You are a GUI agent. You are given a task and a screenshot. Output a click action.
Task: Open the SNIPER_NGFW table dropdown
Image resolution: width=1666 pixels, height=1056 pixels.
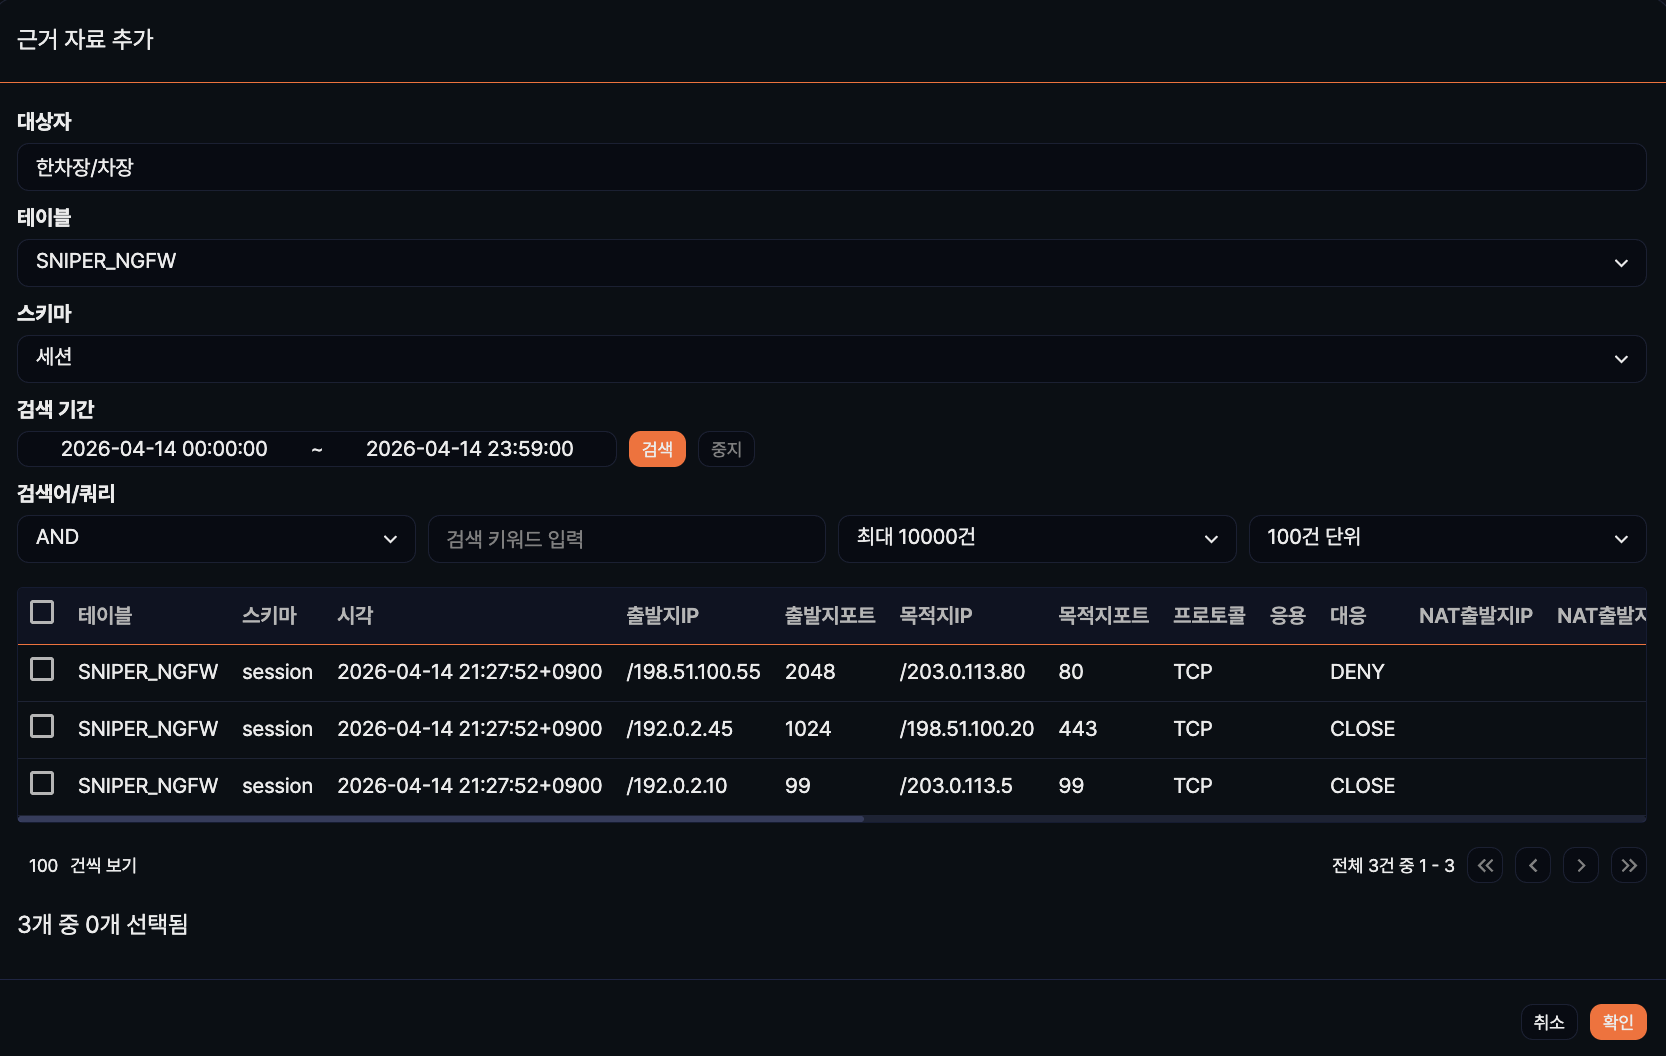pyautogui.click(x=831, y=263)
